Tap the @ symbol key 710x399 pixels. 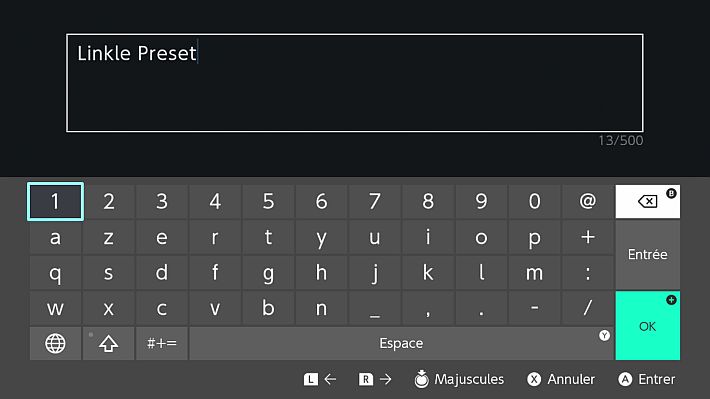click(x=587, y=201)
